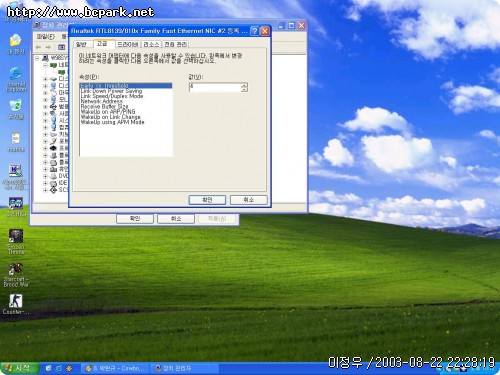
Task: Activate the 장치 관리자 taskbar button
Action: 185,368
